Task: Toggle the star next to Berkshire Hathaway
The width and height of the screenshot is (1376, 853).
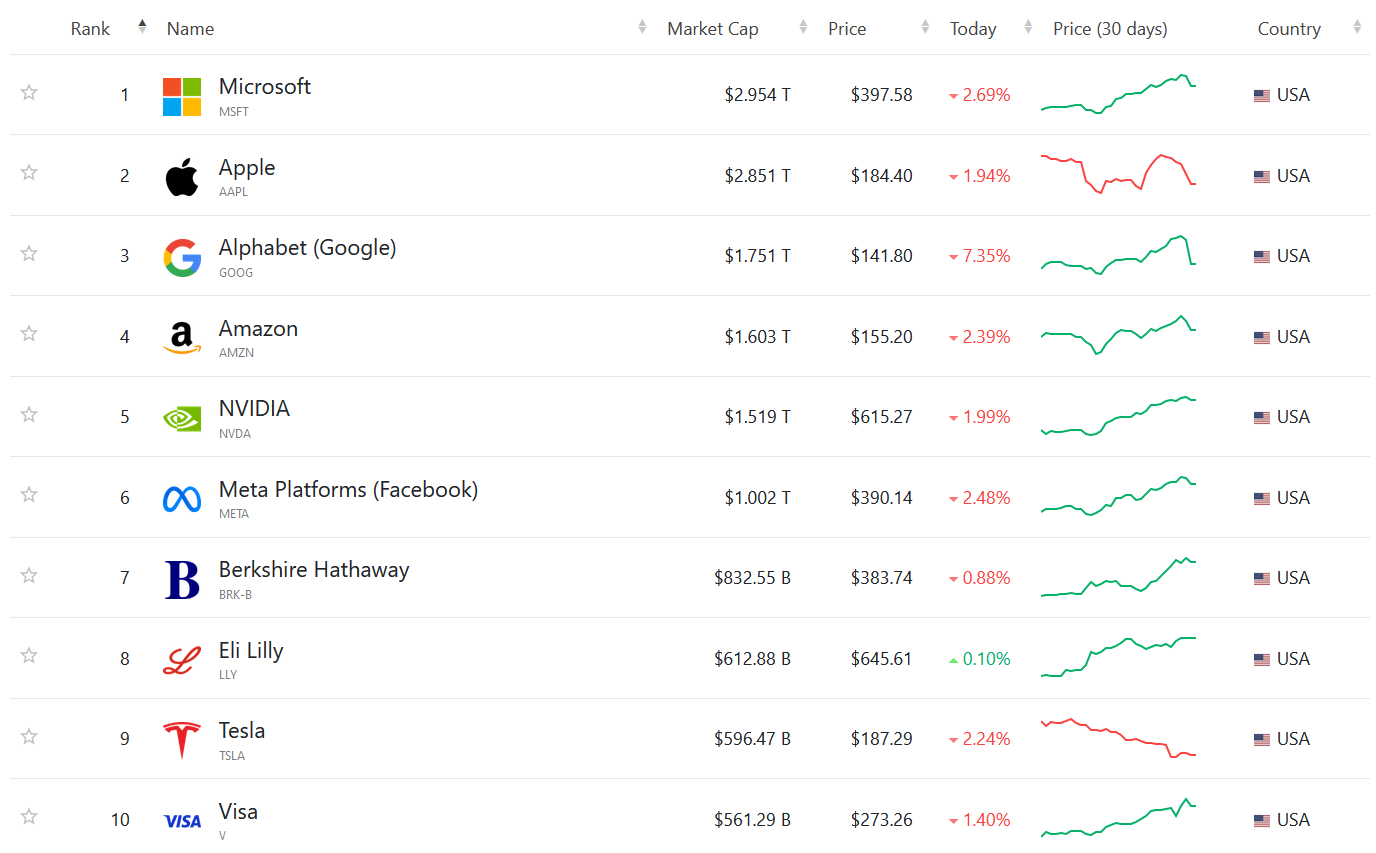Action: click(x=29, y=575)
